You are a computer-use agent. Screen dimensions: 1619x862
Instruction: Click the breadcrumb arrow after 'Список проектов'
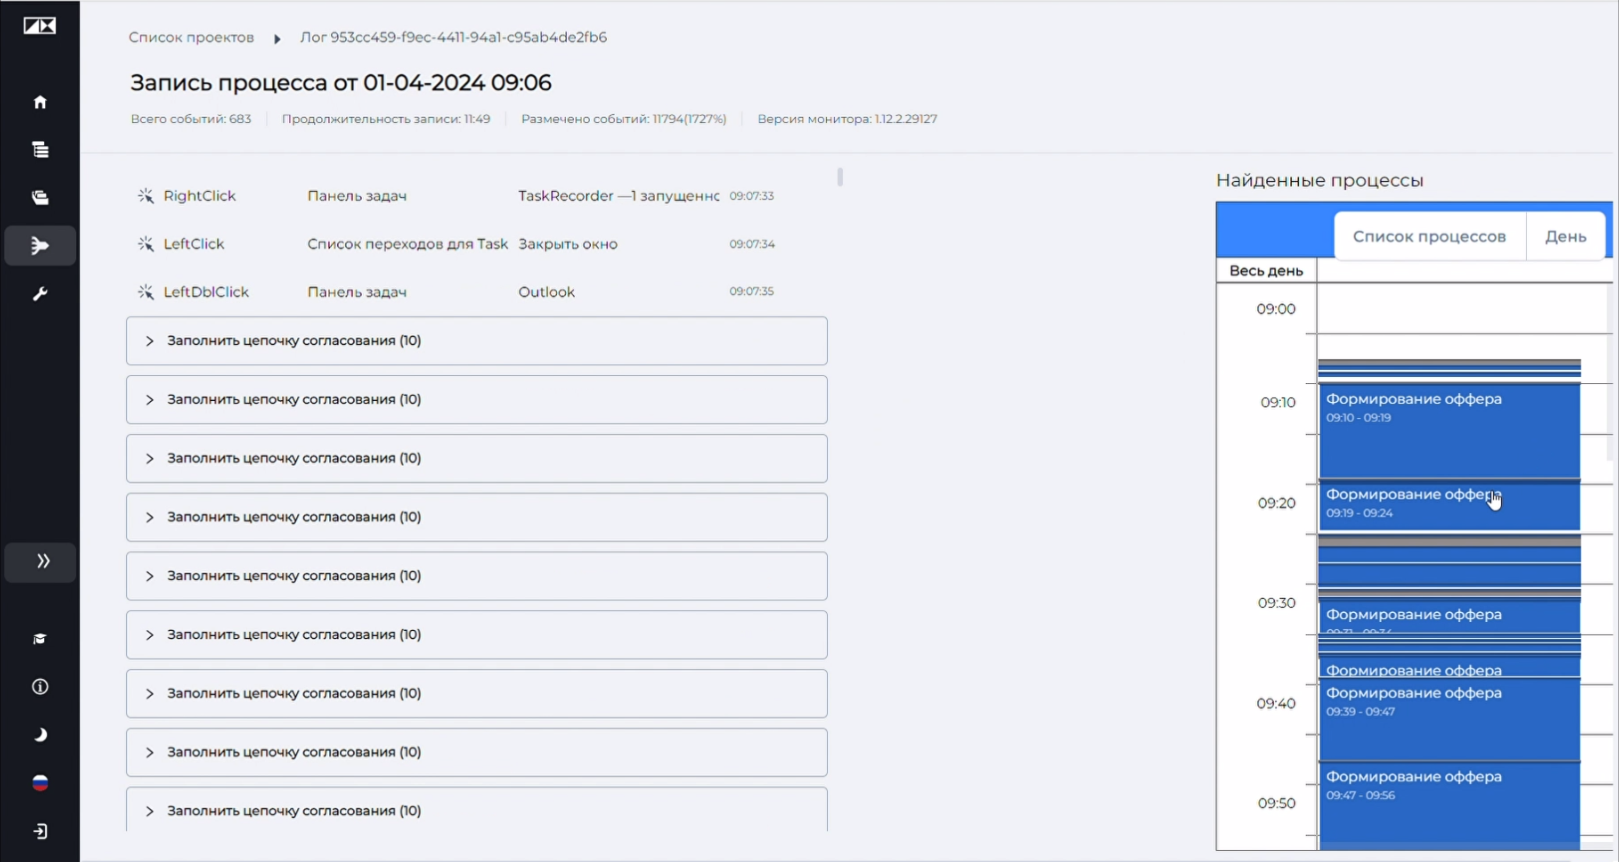tap(277, 38)
